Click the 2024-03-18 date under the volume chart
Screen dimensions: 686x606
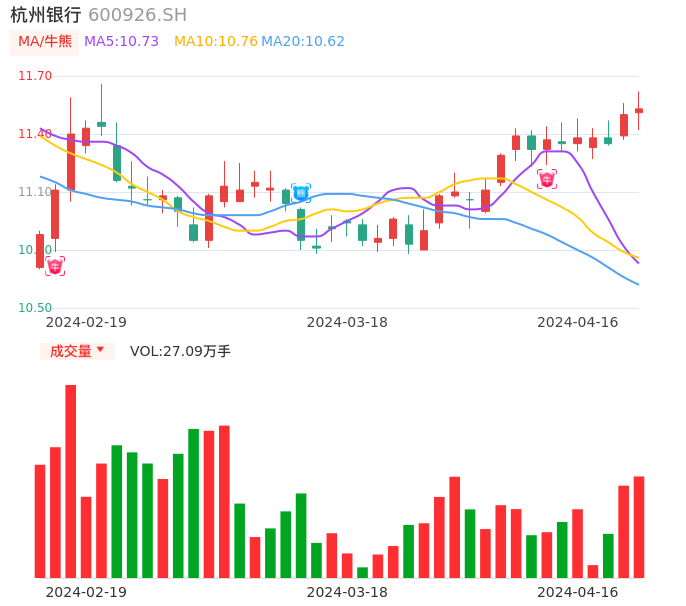point(347,592)
